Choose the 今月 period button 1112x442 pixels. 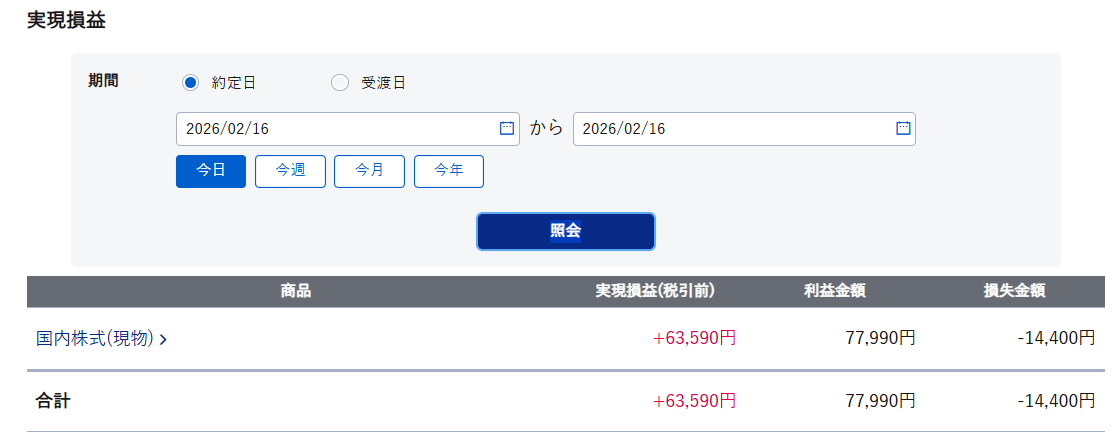[x=369, y=171]
